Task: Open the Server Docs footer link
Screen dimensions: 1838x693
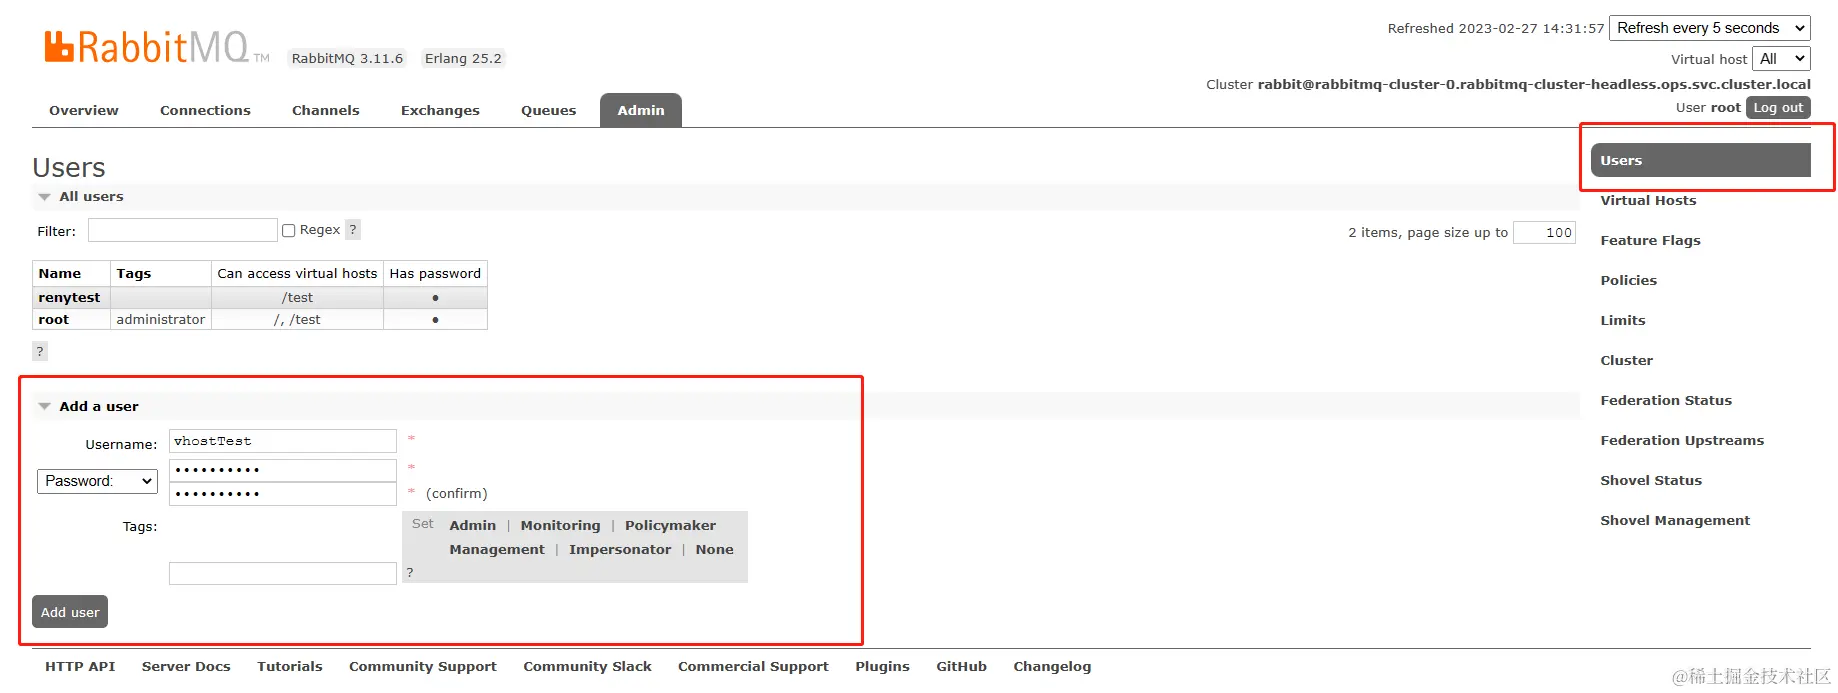Action: pyautogui.click(x=186, y=667)
